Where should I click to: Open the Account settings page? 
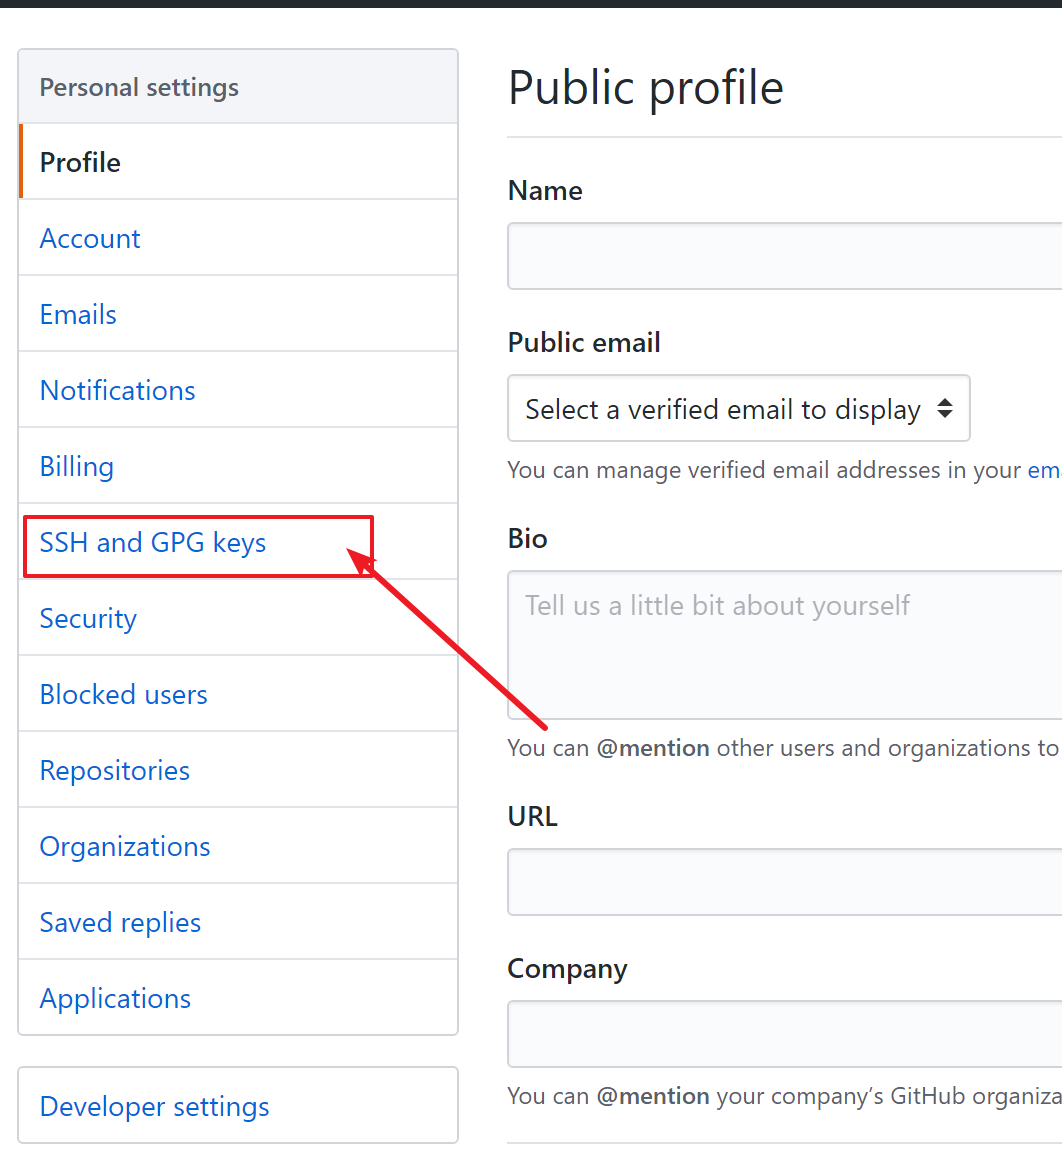[238, 238]
